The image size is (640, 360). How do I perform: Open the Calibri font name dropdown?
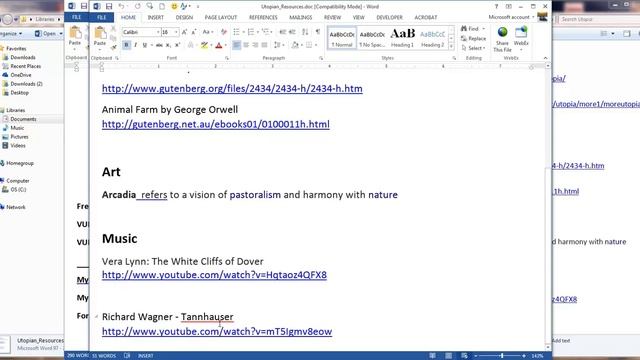[x=158, y=32]
